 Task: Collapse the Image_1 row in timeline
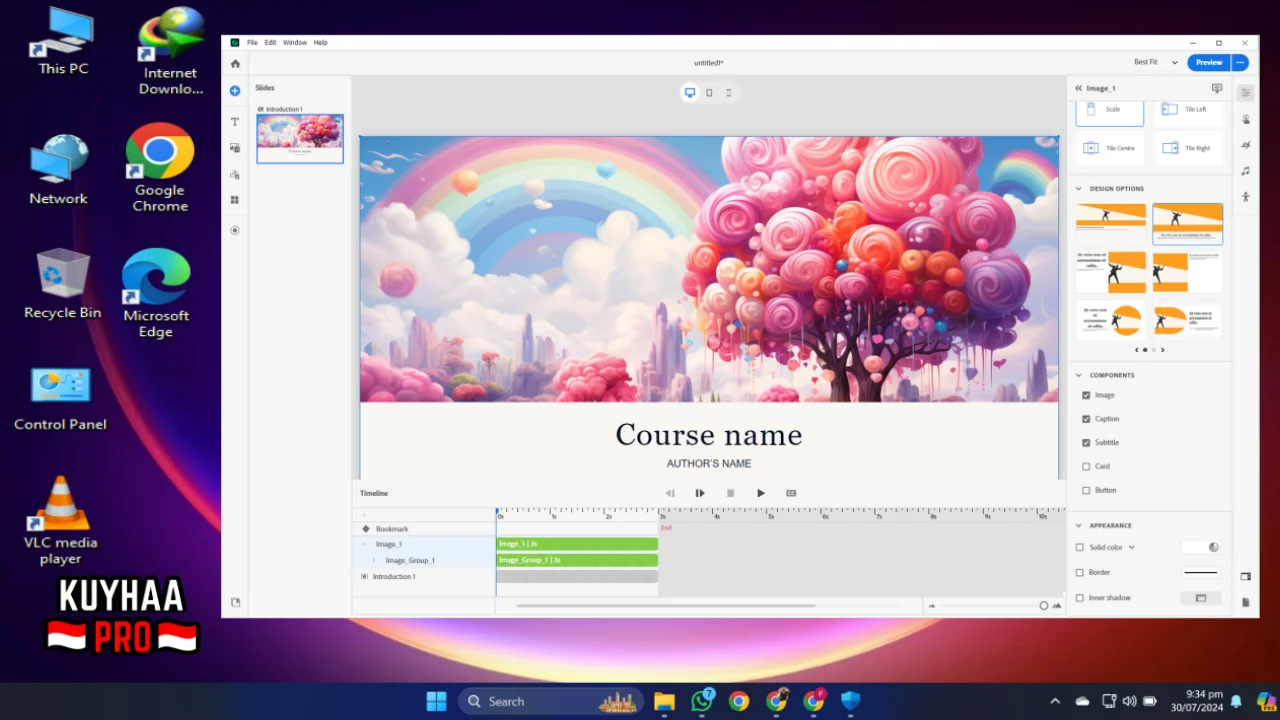[x=364, y=544]
